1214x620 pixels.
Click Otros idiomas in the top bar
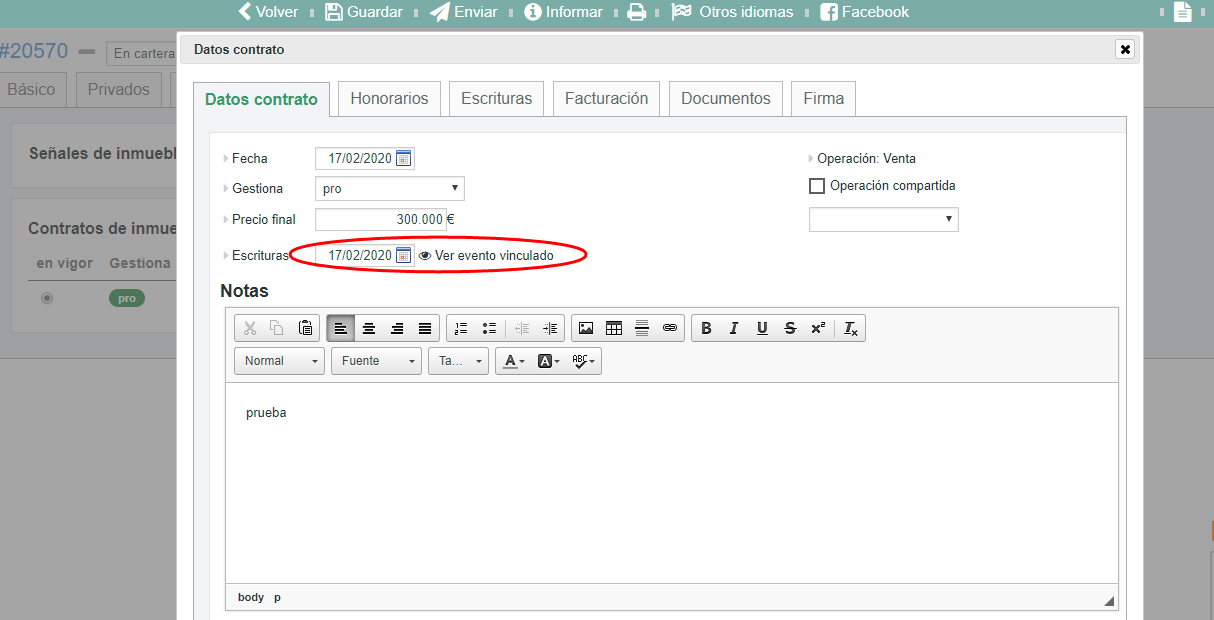coord(732,12)
